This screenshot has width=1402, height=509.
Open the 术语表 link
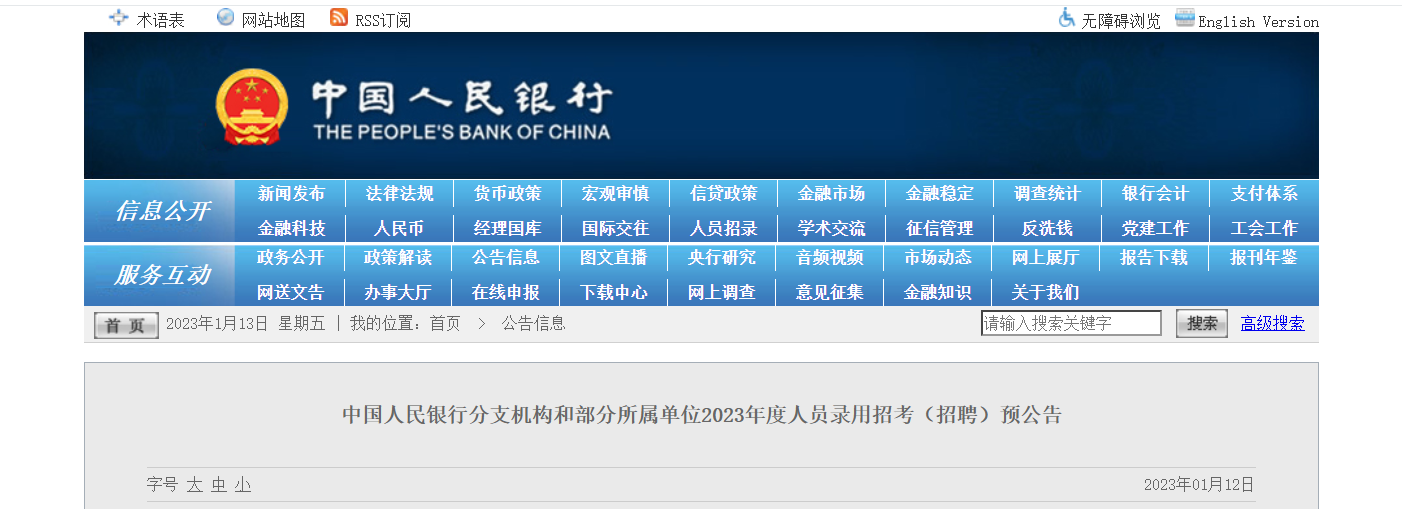click(161, 20)
